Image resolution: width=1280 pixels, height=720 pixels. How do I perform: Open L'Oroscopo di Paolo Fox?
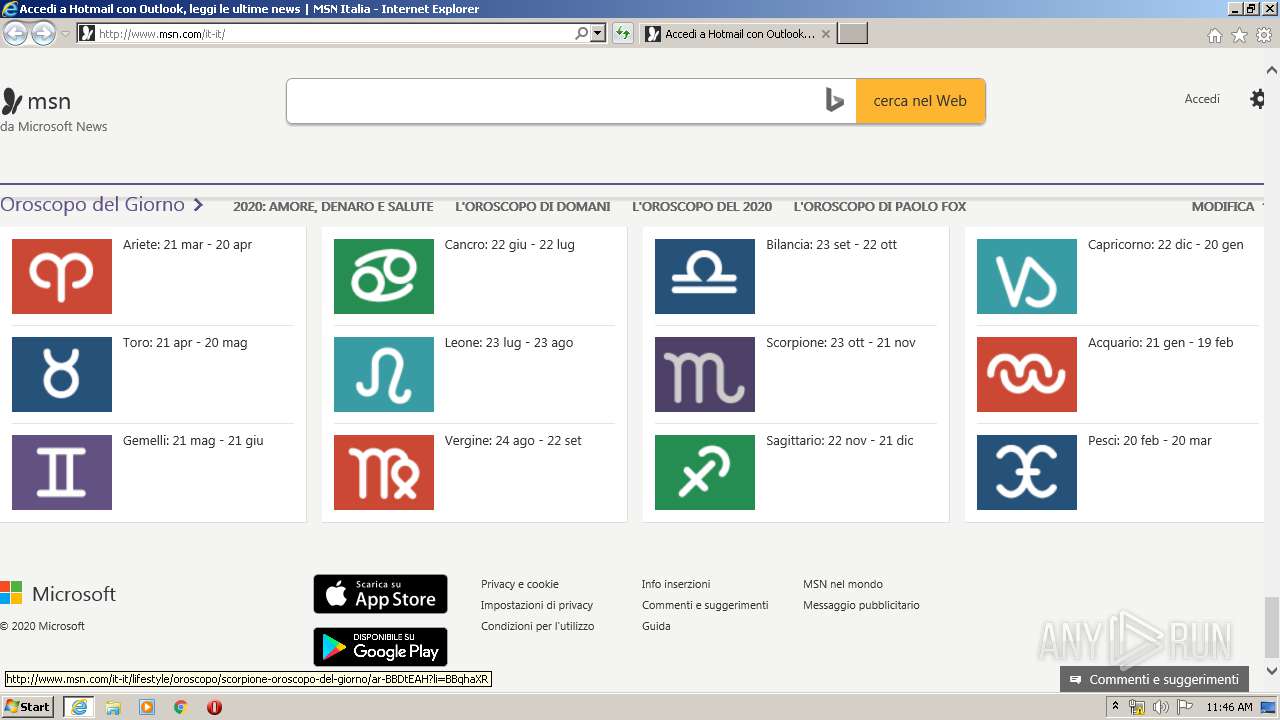tap(880, 207)
